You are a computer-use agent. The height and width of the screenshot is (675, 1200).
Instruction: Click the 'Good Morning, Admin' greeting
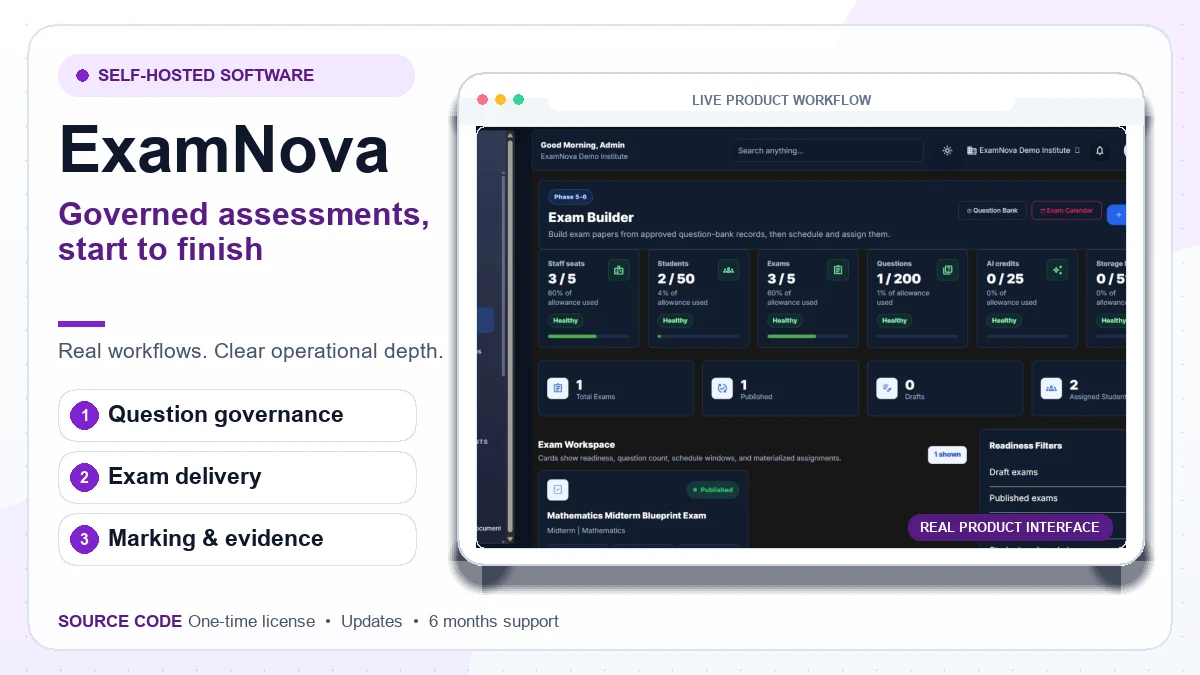pos(583,145)
